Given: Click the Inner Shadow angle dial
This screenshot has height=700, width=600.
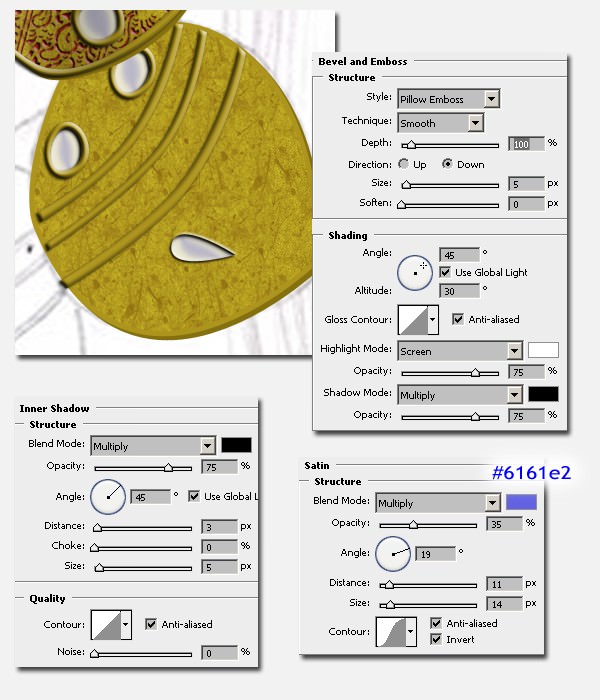Looking at the screenshot, I should (x=108, y=497).
